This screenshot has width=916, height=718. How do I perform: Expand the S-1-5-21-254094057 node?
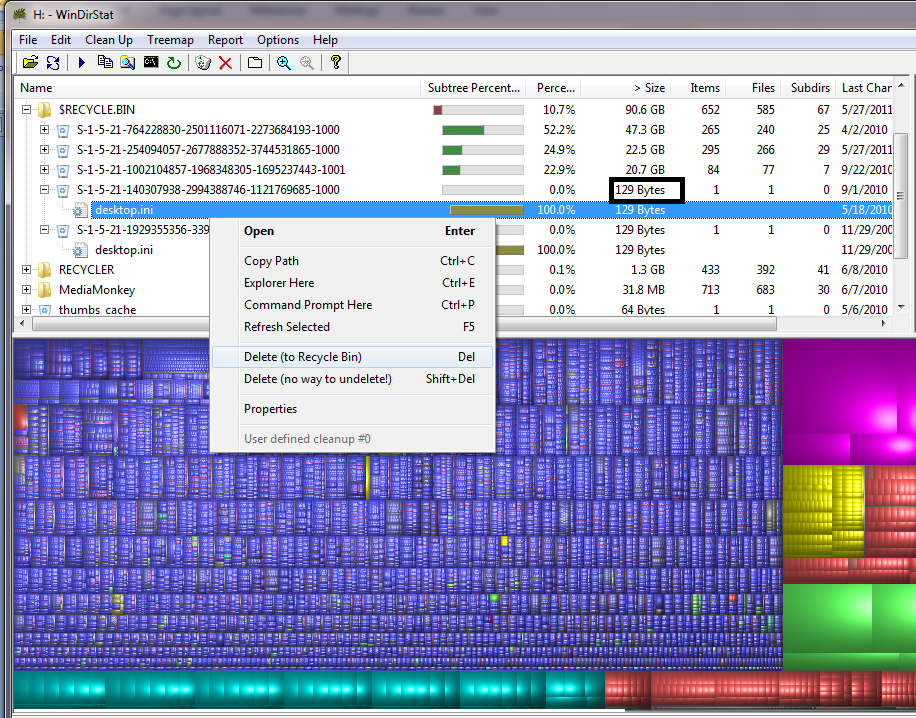pos(44,150)
